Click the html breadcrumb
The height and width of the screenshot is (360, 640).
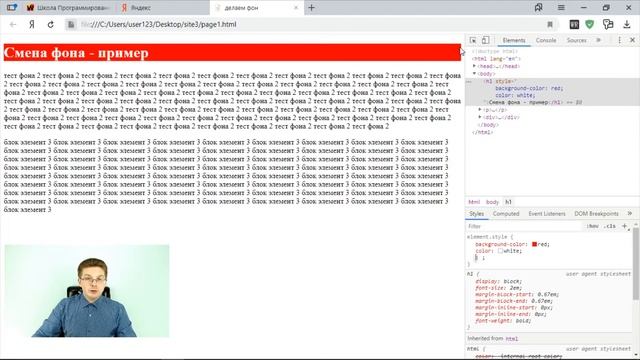pos(474,202)
